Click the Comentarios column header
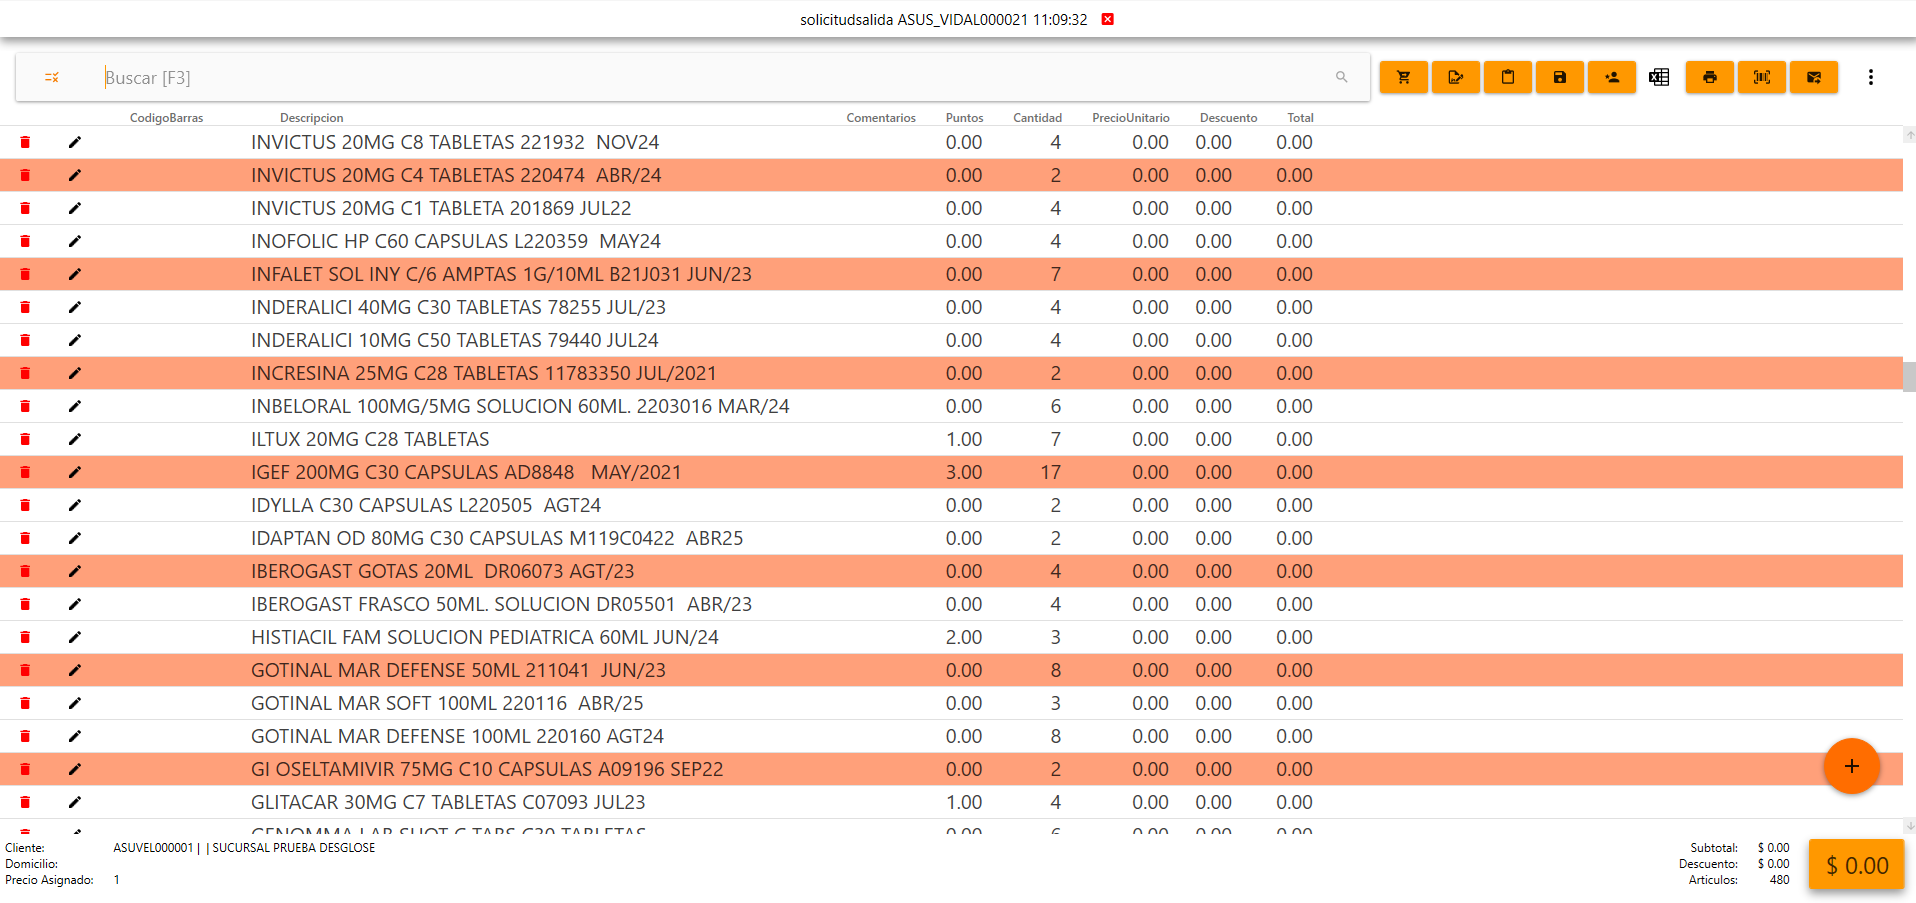This screenshot has width=1916, height=903. (x=881, y=117)
